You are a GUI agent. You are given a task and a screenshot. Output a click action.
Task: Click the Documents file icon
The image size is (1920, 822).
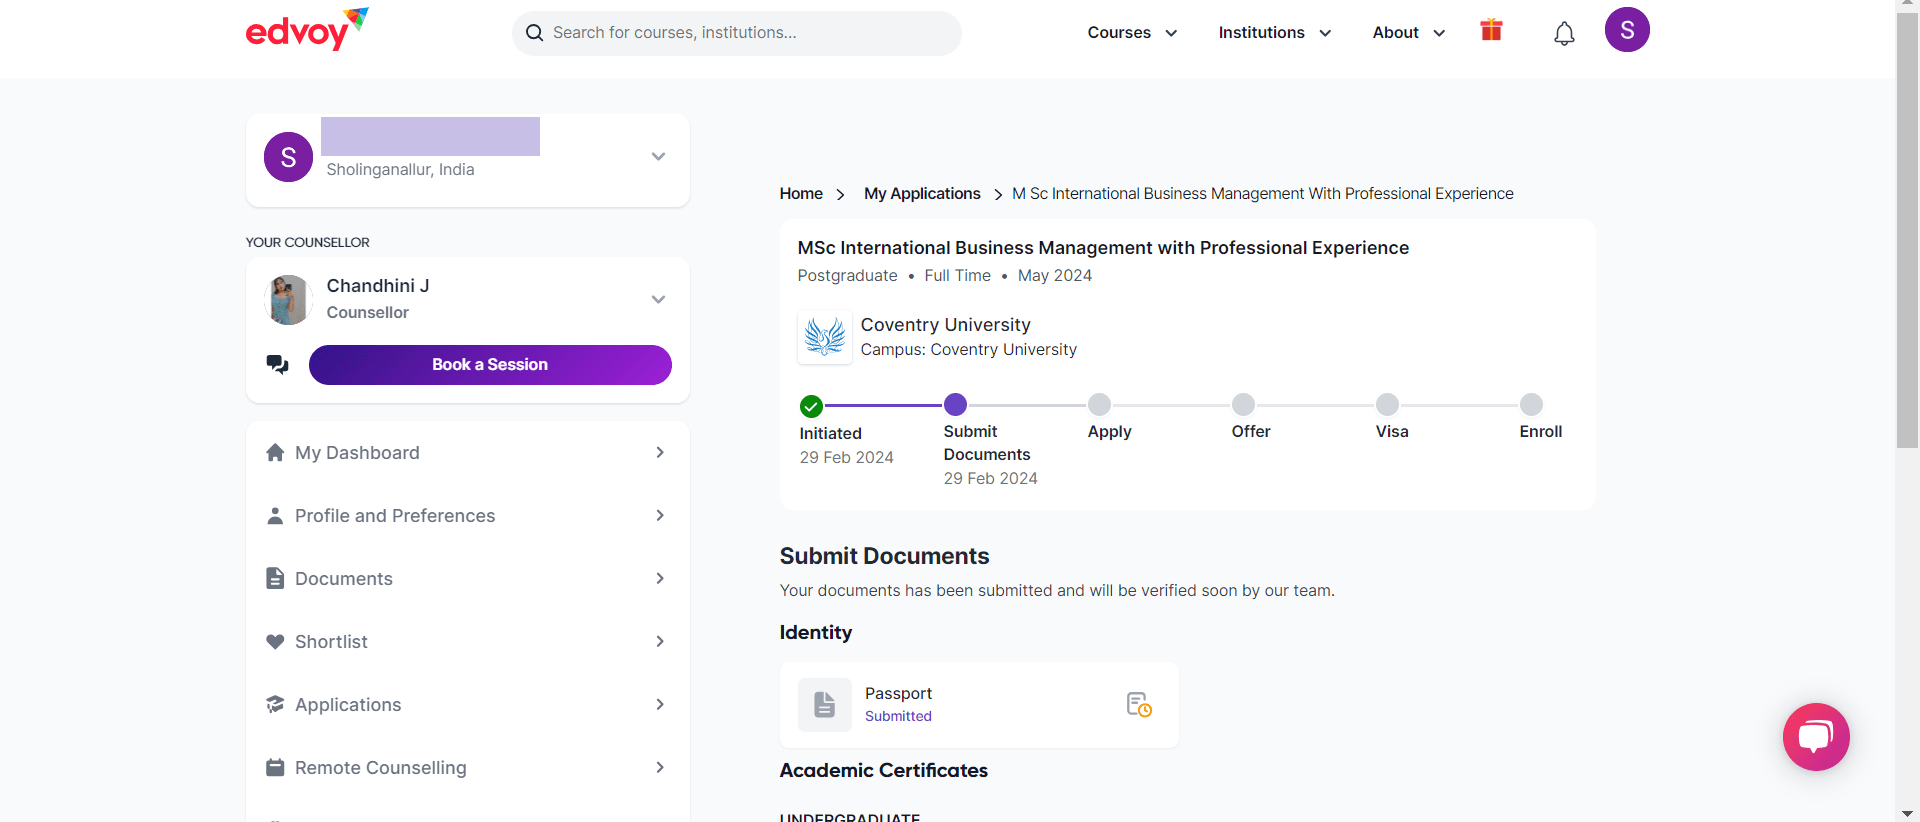click(x=275, y=579)
